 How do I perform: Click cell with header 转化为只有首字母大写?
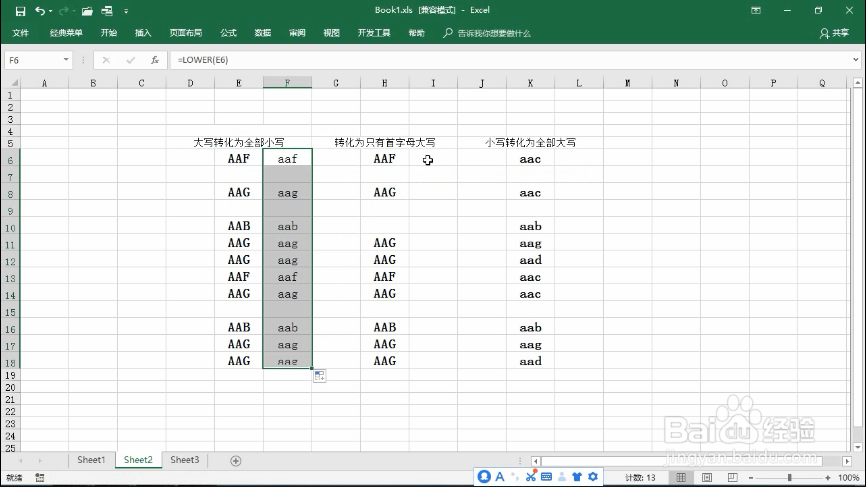pyautogui.click(x=384, y=142)
